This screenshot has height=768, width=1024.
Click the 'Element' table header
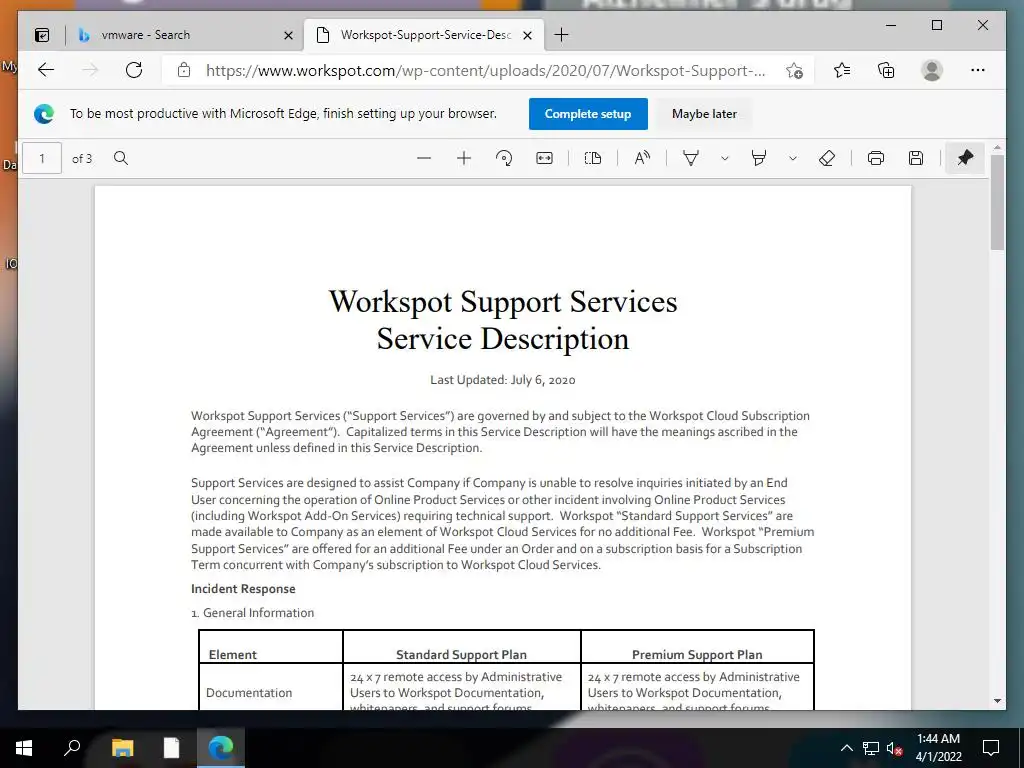click(232, 654)
